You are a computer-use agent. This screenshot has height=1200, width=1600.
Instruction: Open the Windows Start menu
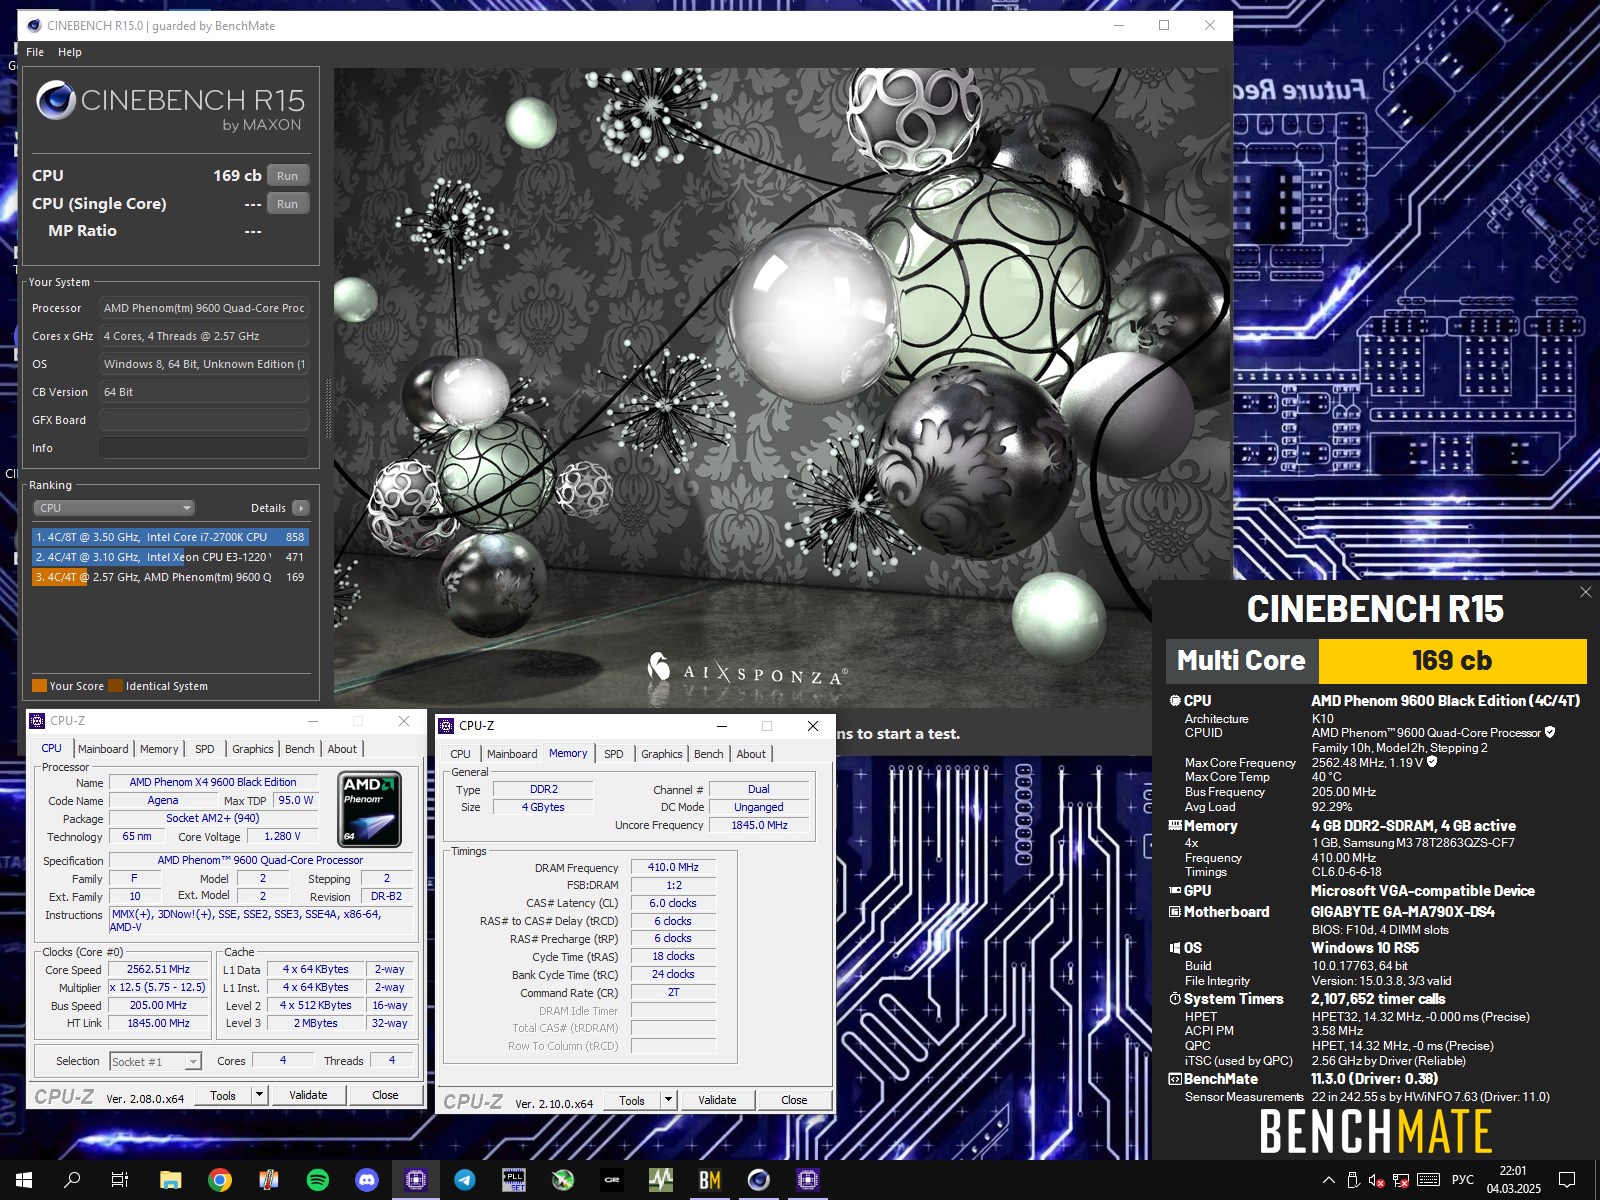click(x=23, y=1180)
